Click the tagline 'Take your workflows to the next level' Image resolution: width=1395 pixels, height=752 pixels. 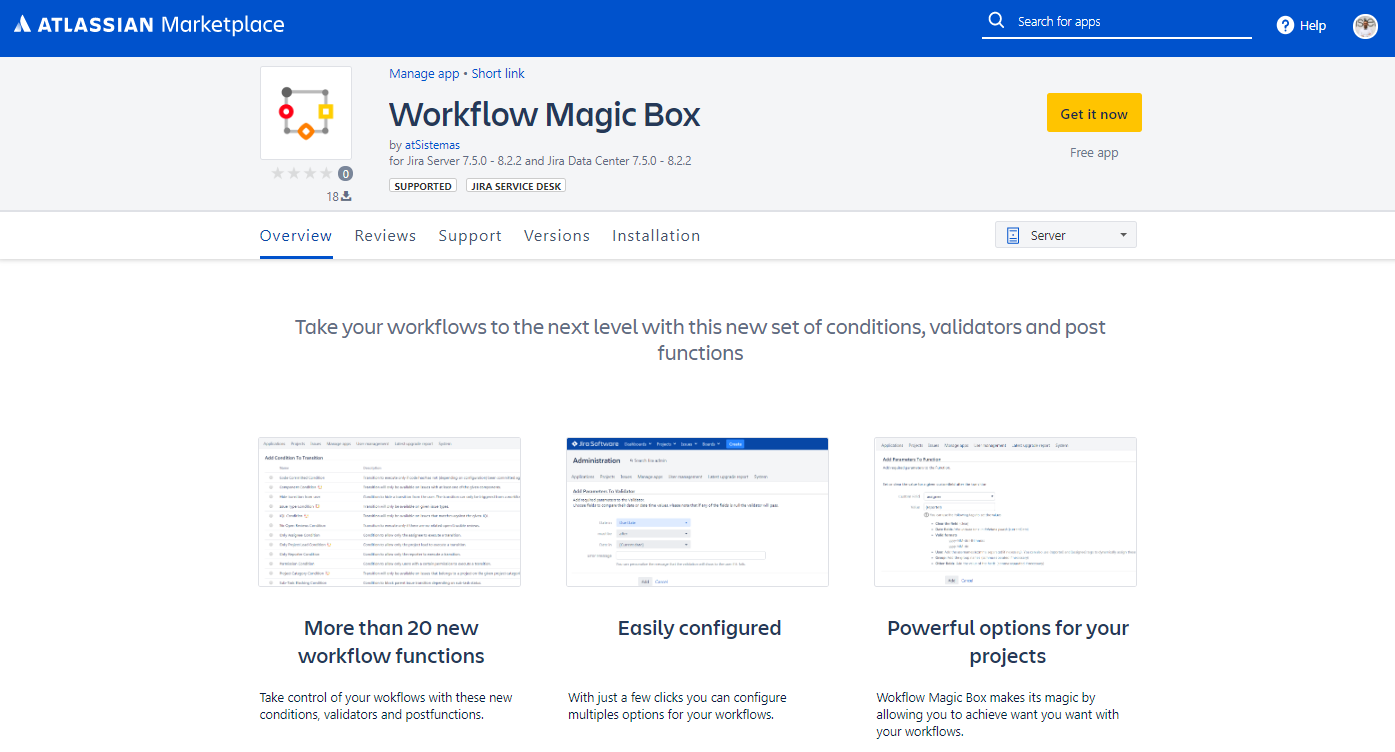(700, 340)
